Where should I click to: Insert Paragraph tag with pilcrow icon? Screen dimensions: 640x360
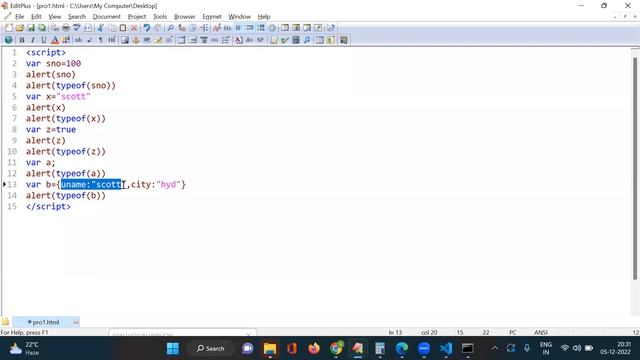tap(100, 40)
